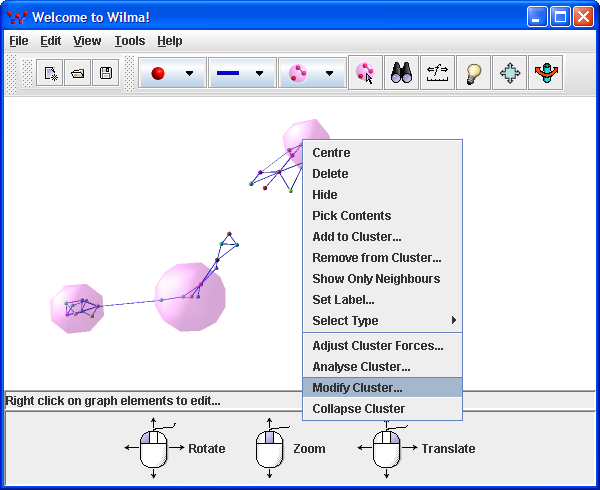Choose Centre from the context menu
Image resolution: width=600 pixels, height=490 pixels.
coord(383,153)
